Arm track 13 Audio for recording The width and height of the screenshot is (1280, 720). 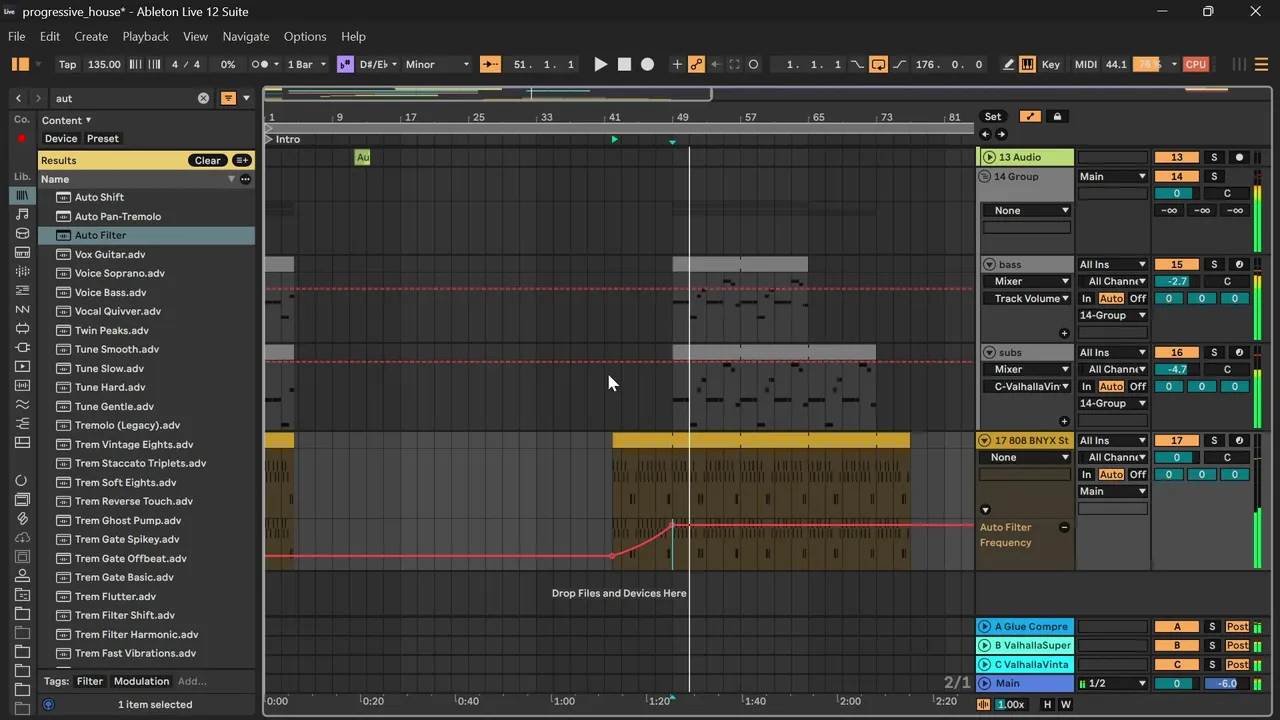1240,157
